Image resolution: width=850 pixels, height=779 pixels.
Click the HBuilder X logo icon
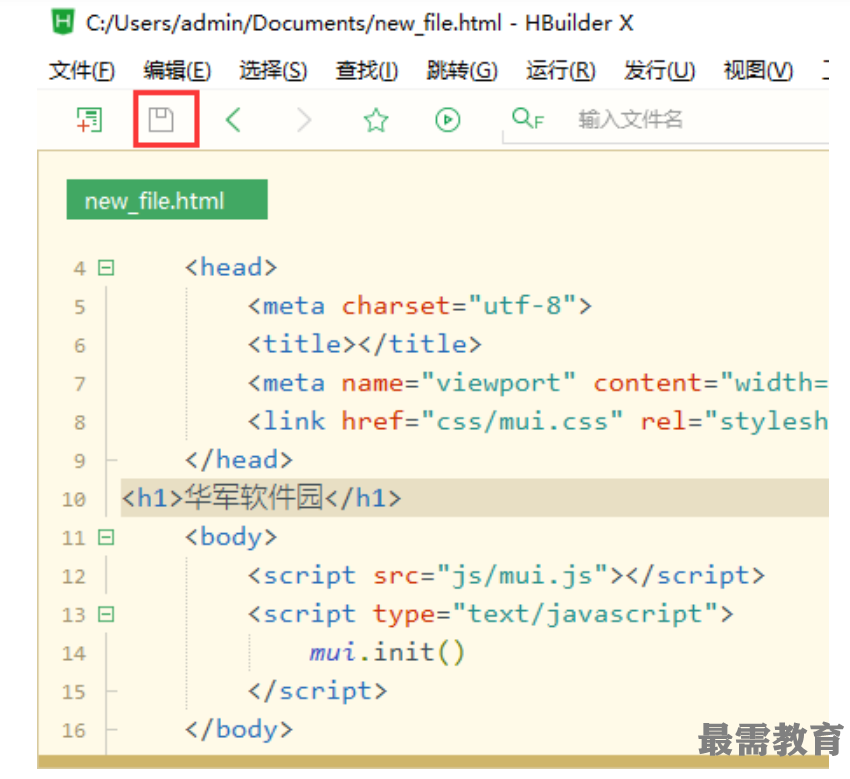63,22
